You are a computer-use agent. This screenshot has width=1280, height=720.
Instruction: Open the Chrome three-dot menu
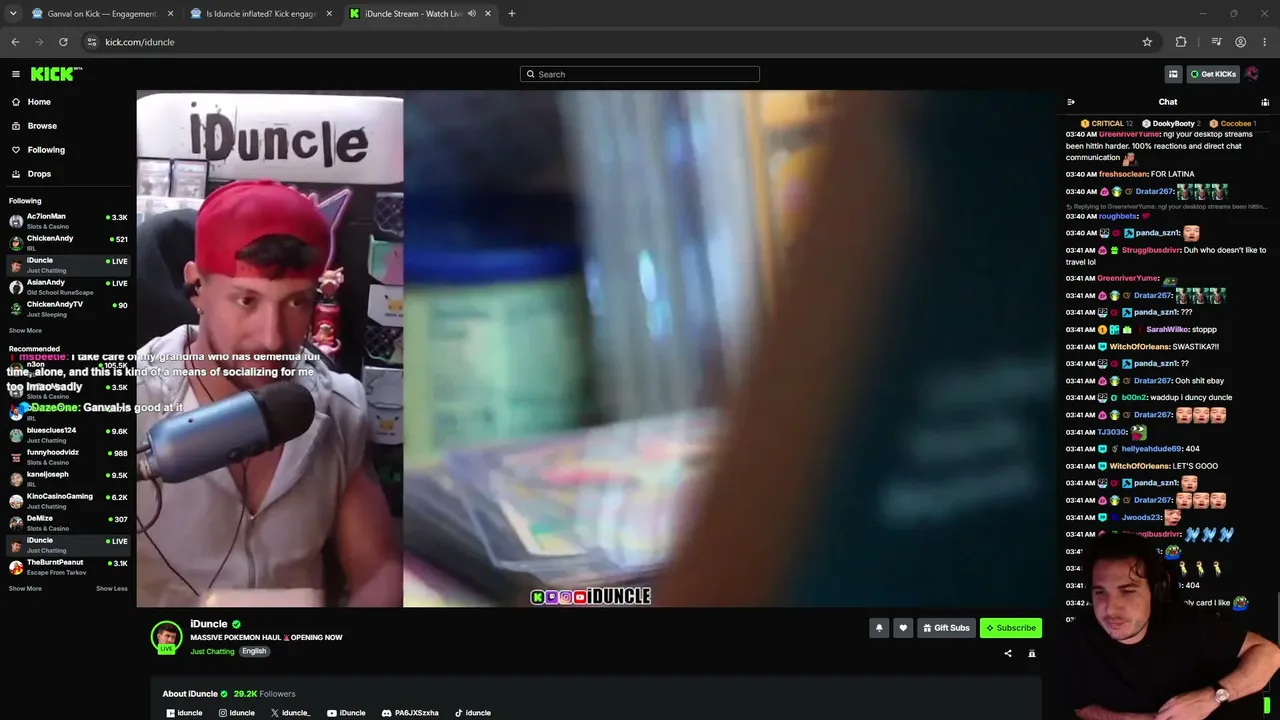pyautogui.click(x=1265, y=42)
